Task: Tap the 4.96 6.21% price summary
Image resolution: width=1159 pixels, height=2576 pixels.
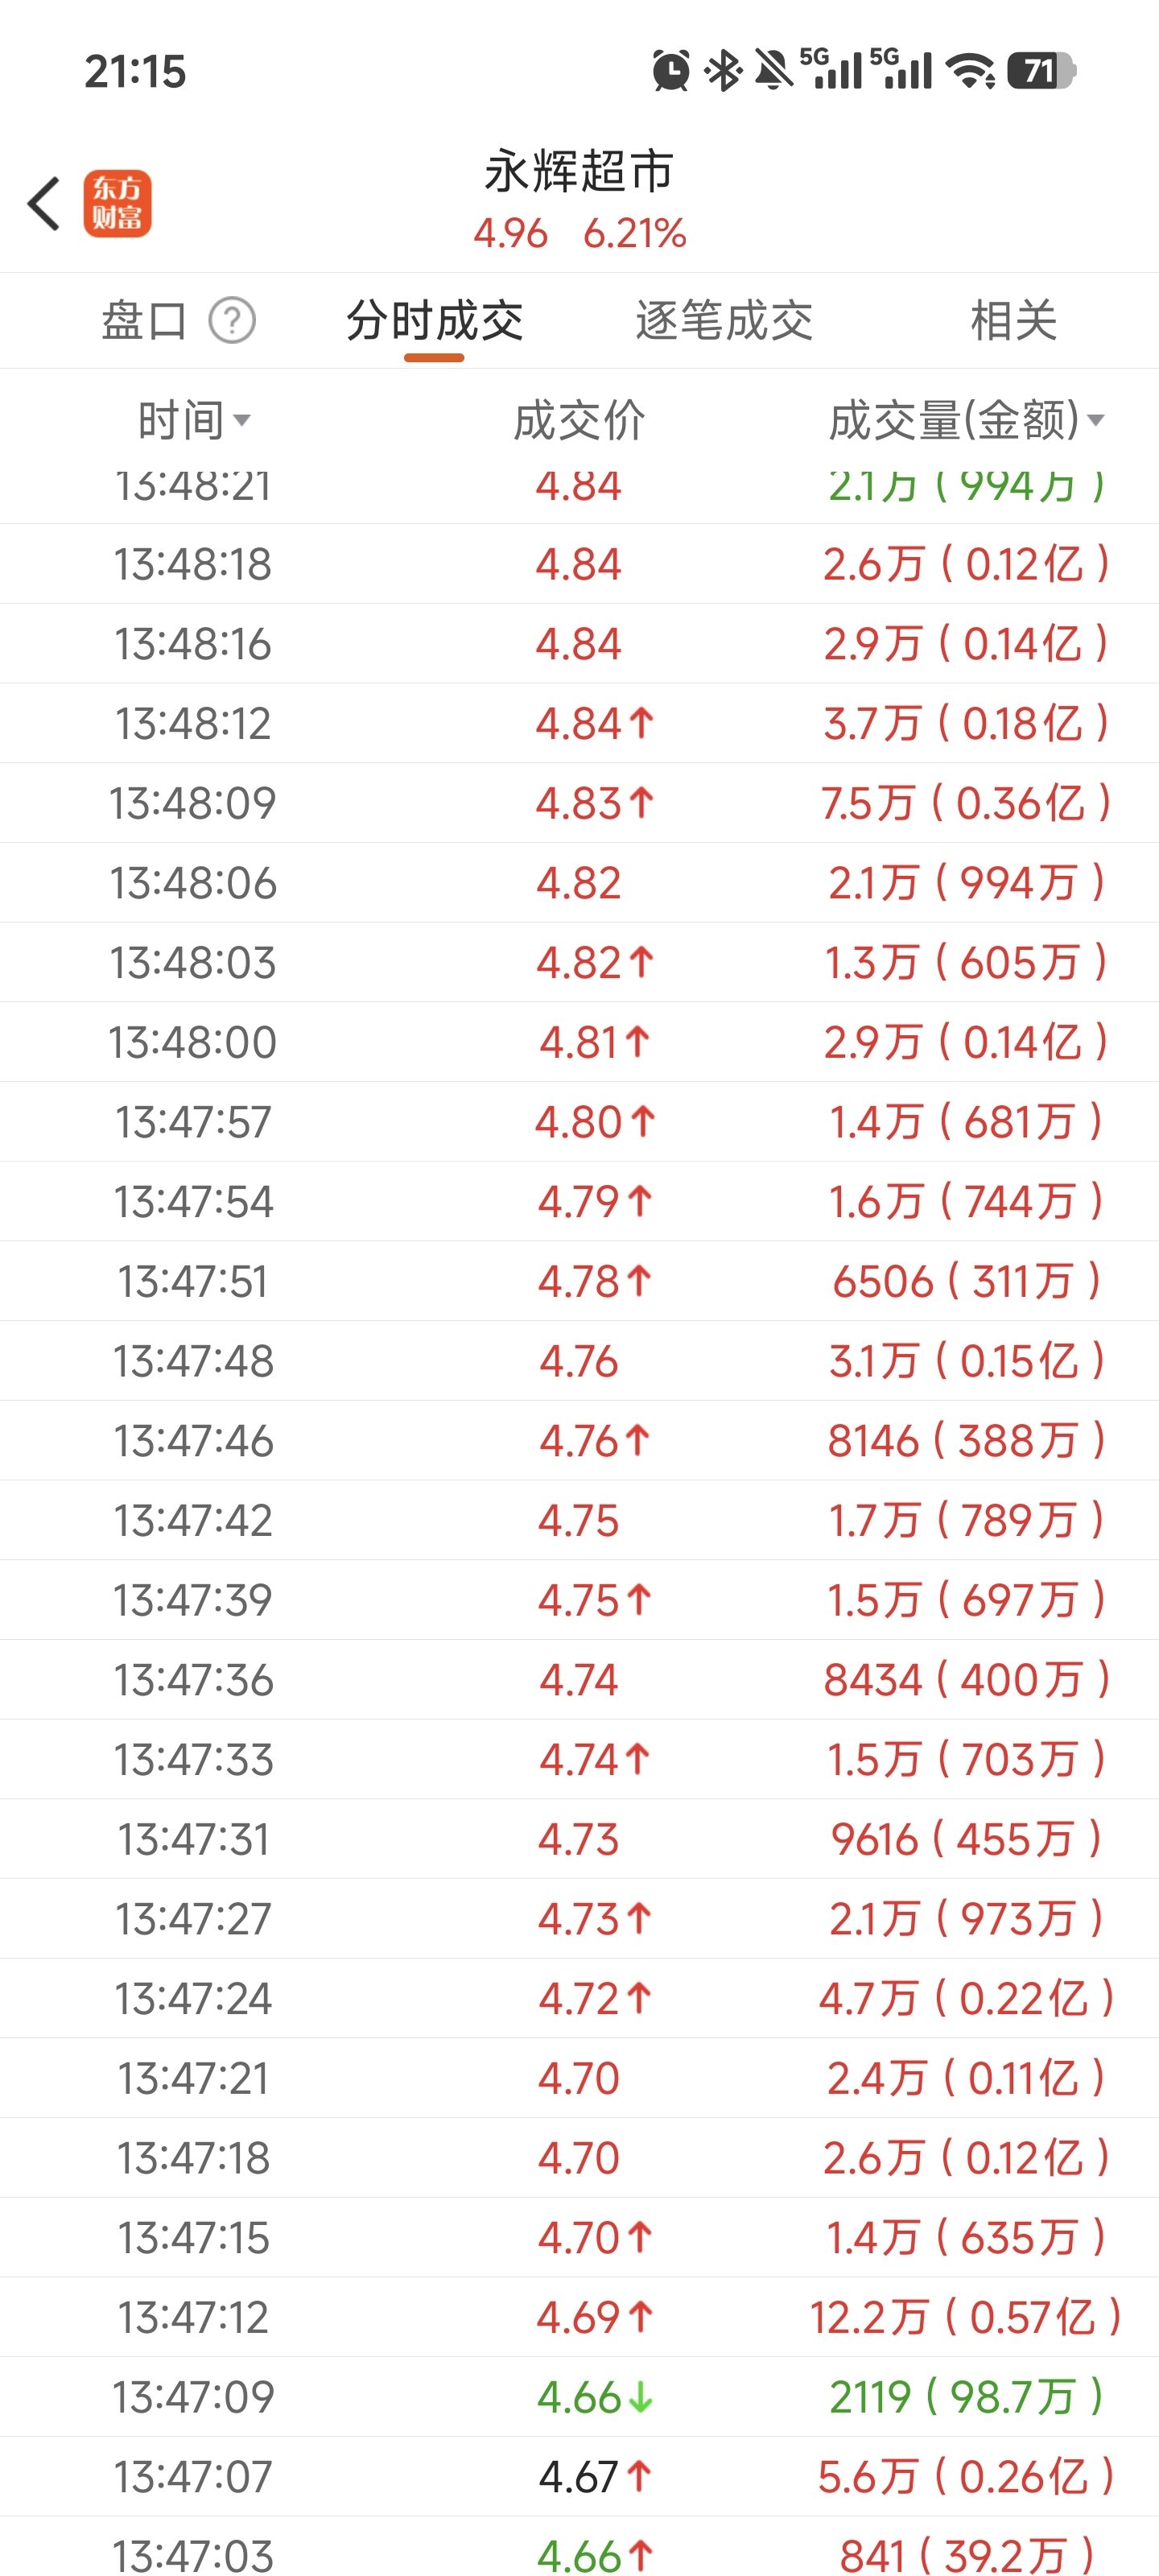Action: pos(579,234)
